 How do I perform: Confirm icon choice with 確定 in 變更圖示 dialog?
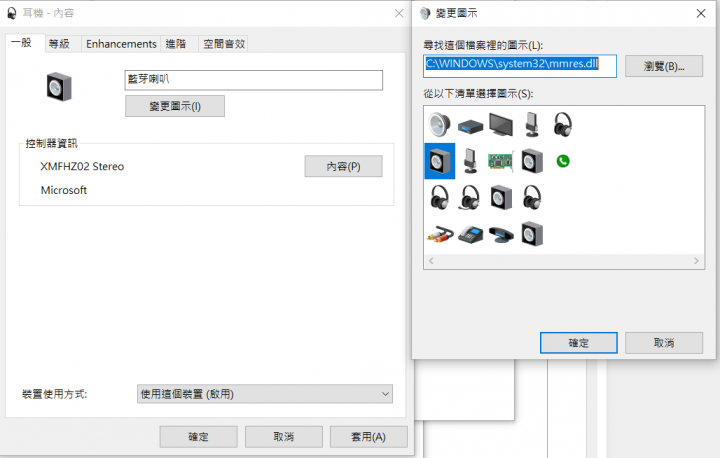[x=579, y=343]
